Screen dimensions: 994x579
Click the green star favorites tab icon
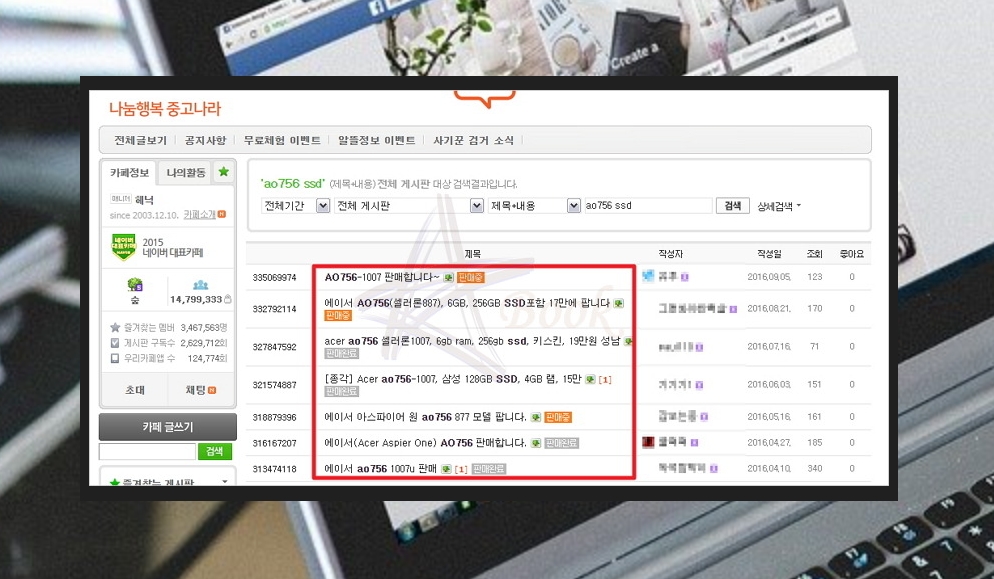[223, 172]
